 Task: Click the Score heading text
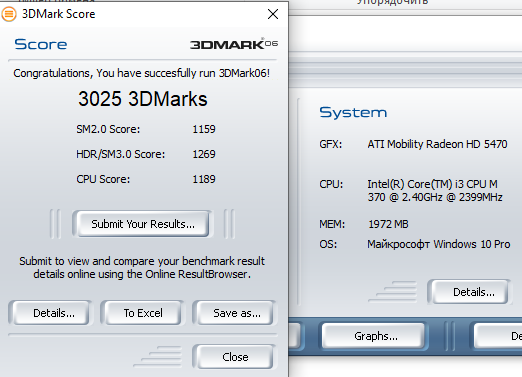point(41,44)
